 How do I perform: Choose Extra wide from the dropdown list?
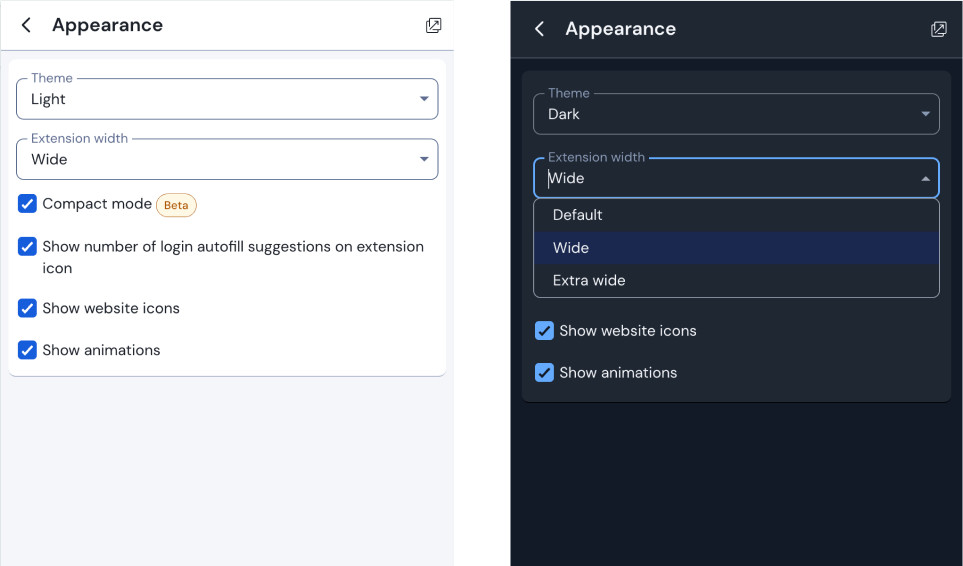tap(589, 280)
